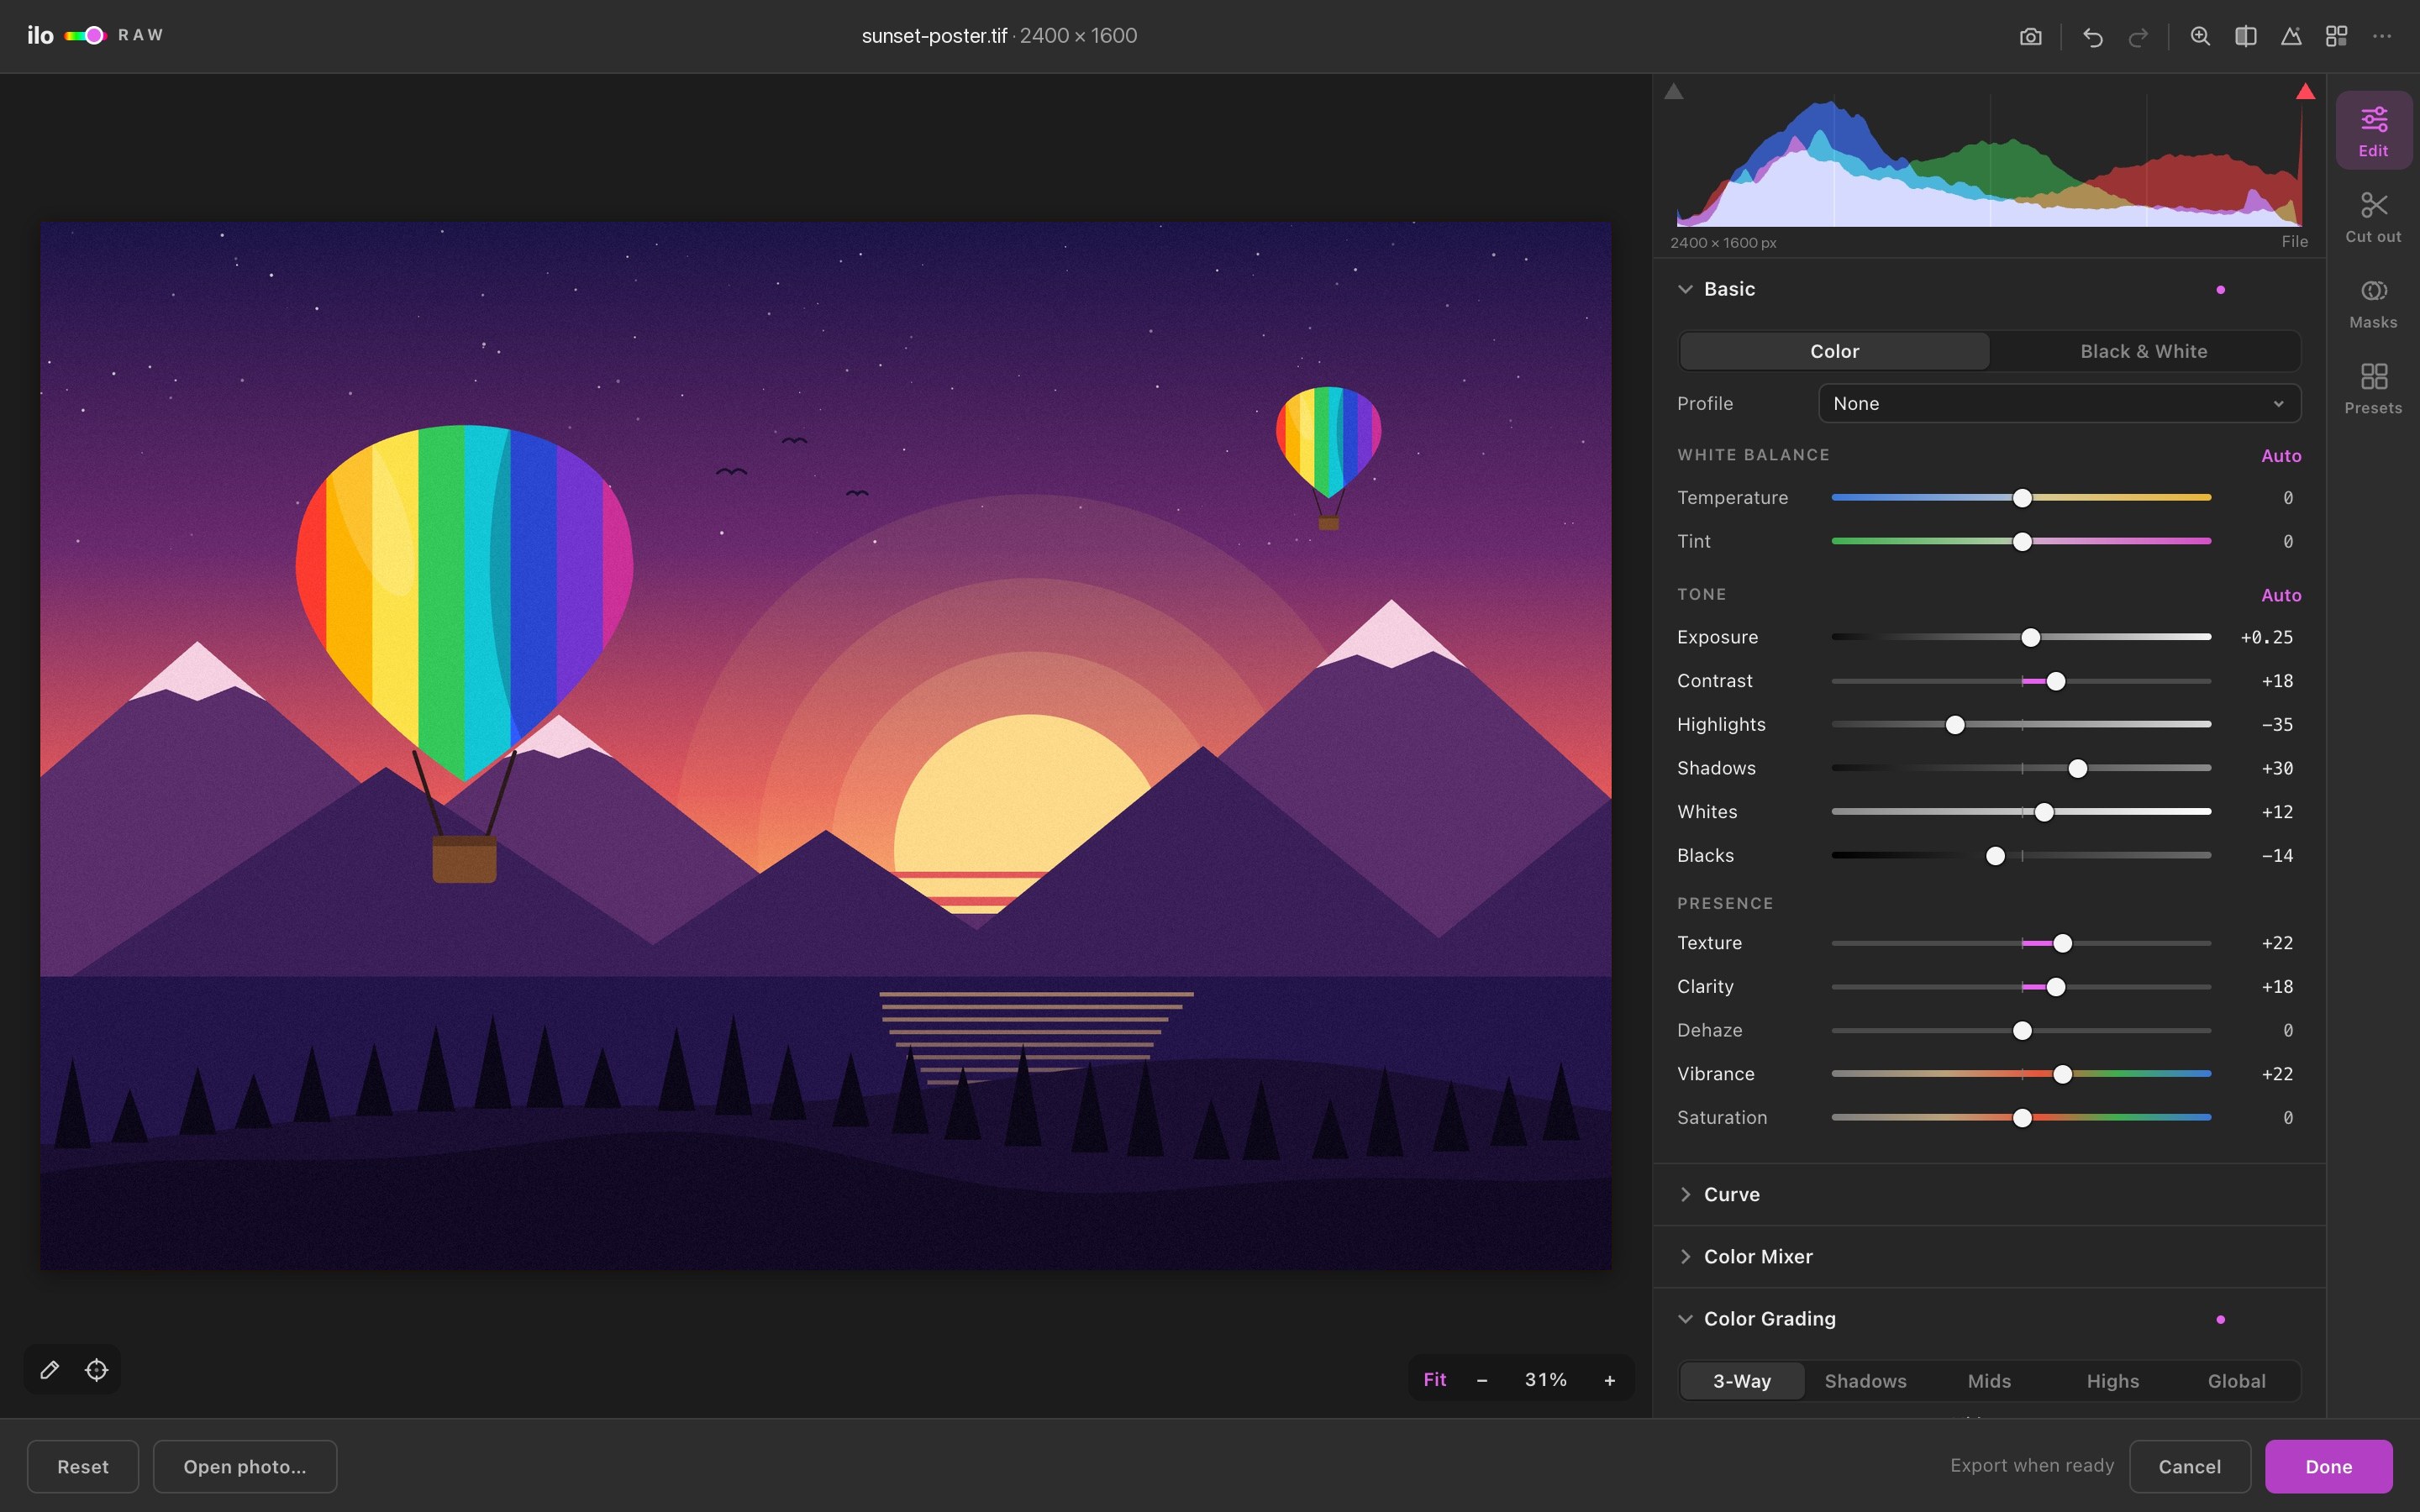Click Auto for White Balance
Screen dimensions: 2420x1512
point(2281,456)
